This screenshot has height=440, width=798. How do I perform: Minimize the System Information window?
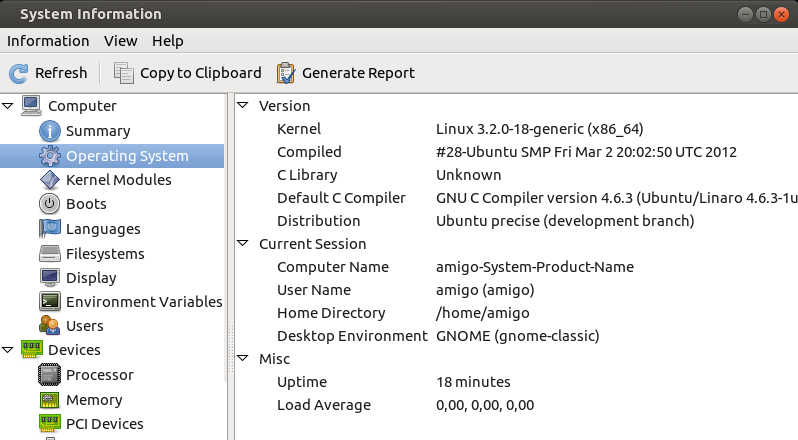(x=745, y=14)
